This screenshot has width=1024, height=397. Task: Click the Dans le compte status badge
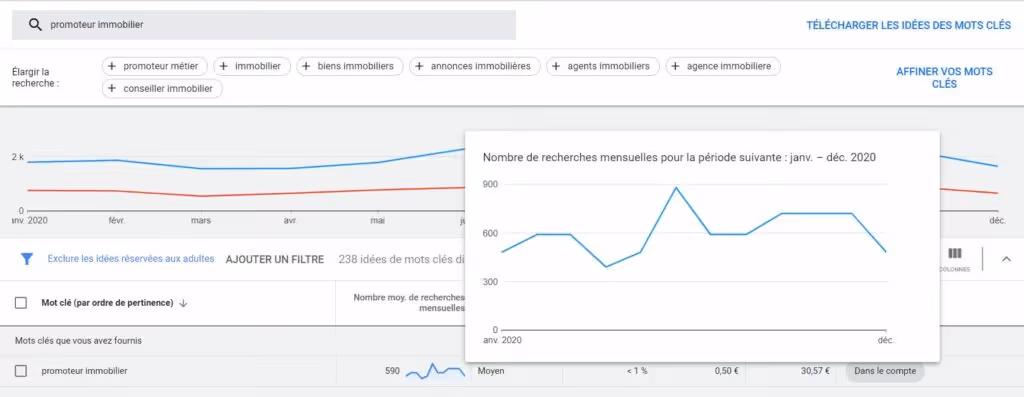coord(885,371)
